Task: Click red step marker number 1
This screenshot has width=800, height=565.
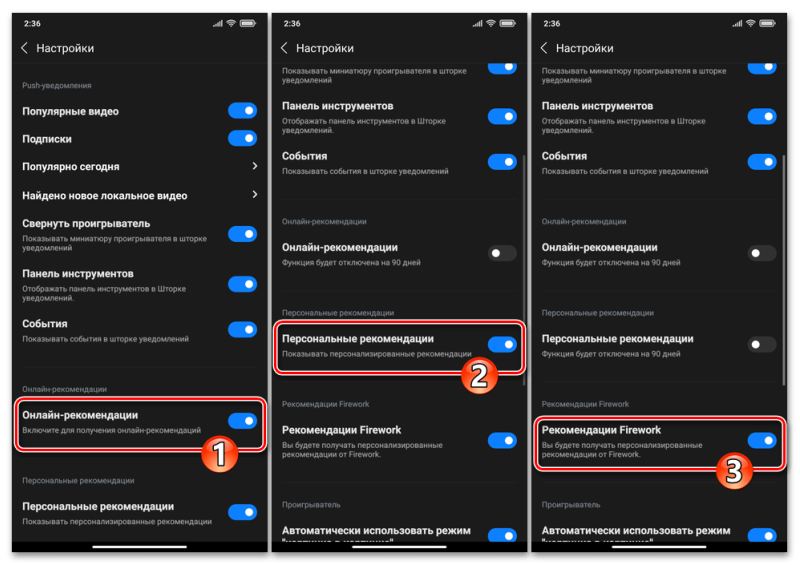Action: (219, 454)
